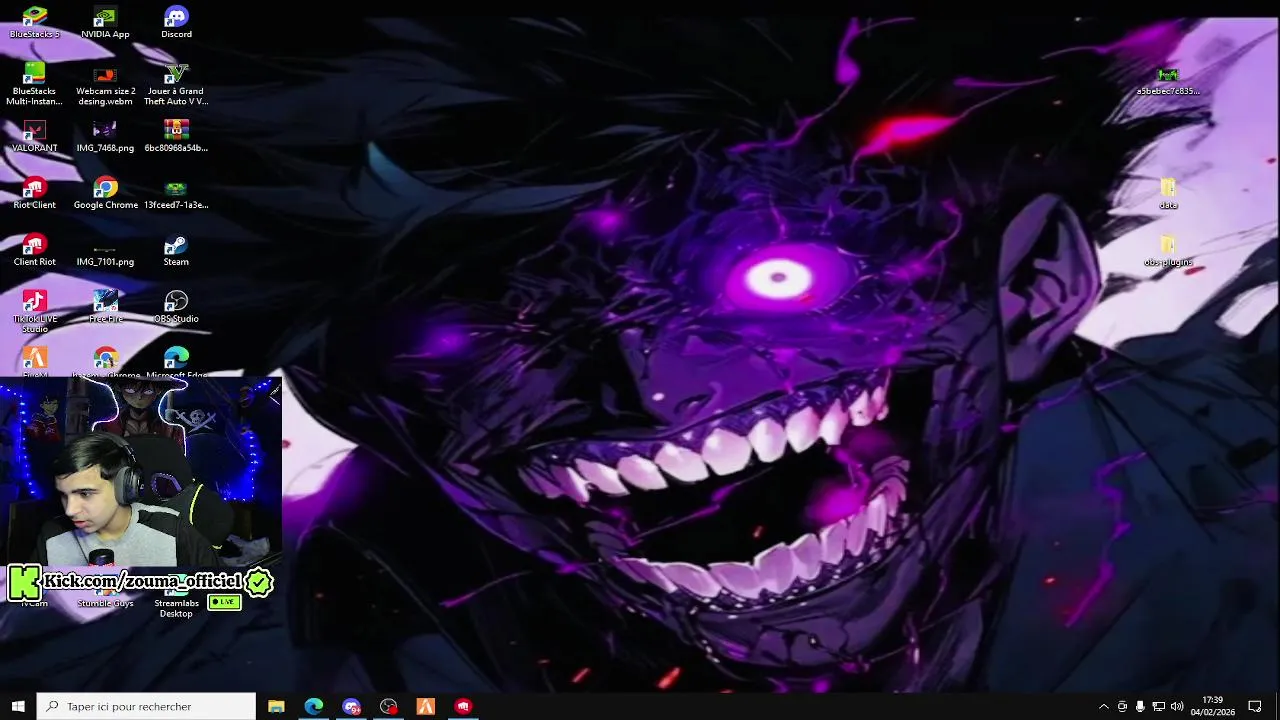The width and height of the screenshot is (1280, 720).
Task: Select the Steam desktop shortcut
Action: tap(176, 250)
